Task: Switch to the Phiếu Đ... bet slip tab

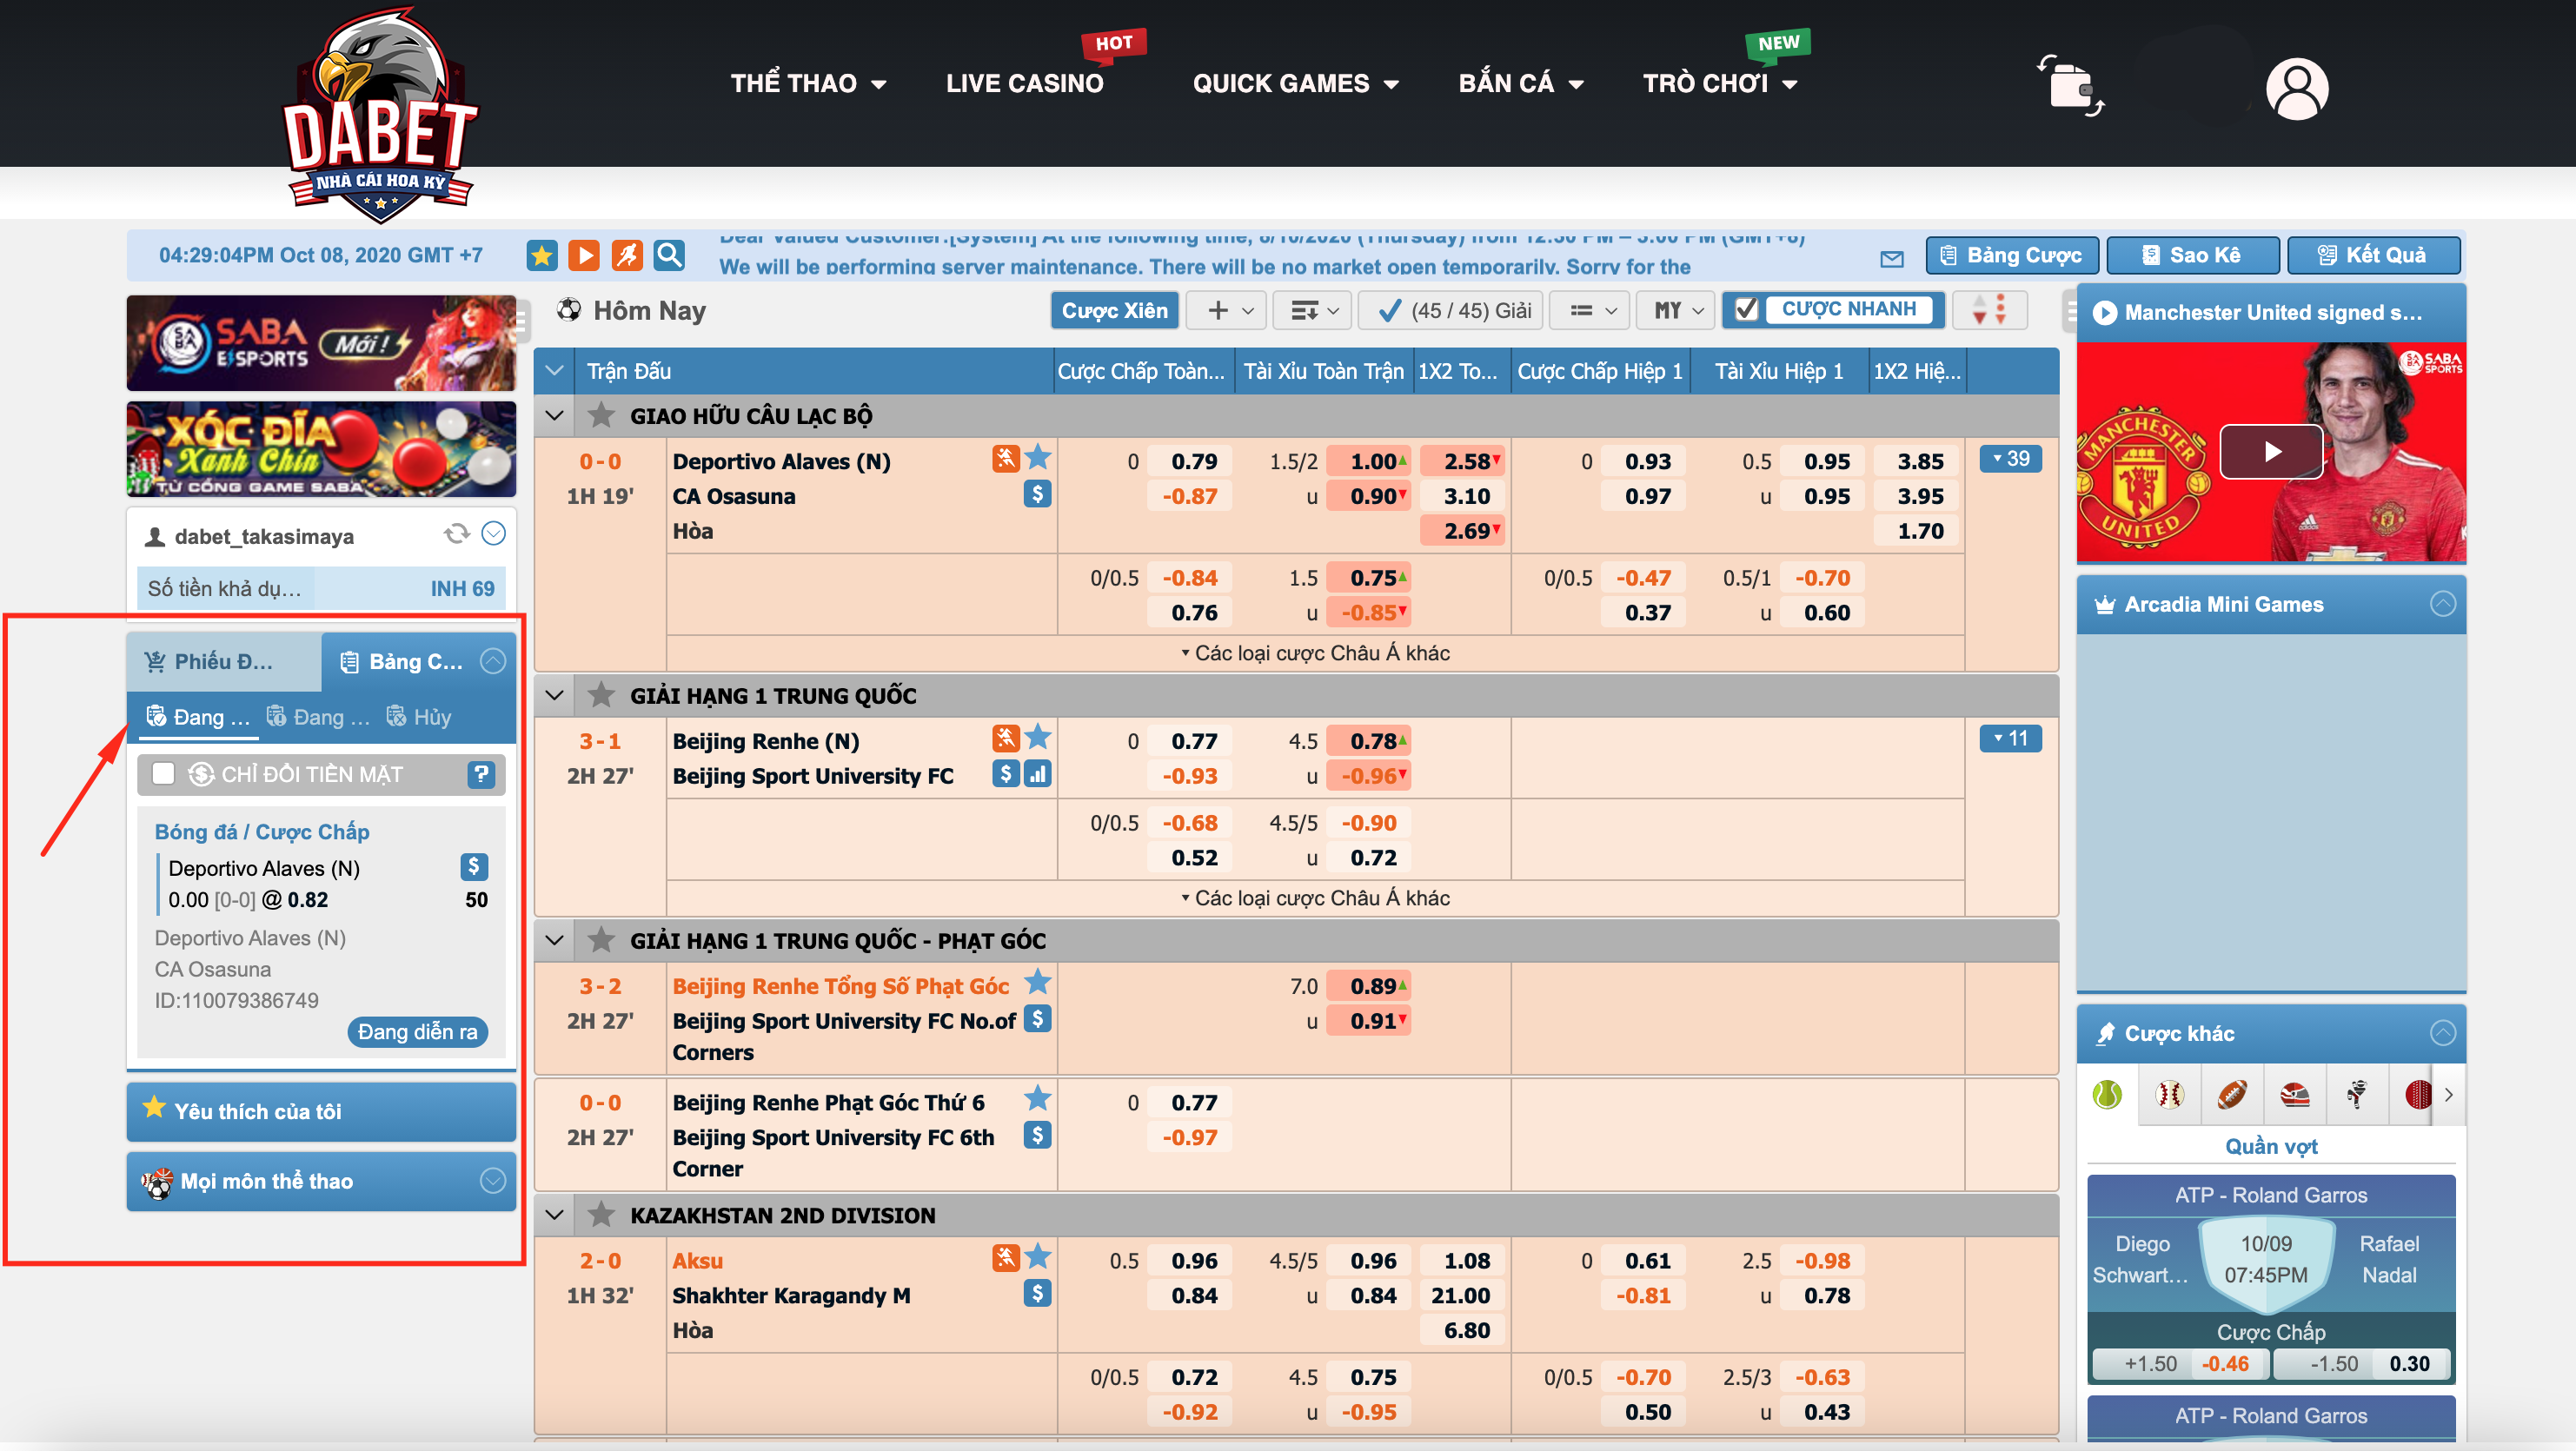Action: pyautogui.click(x=224, y=661)
